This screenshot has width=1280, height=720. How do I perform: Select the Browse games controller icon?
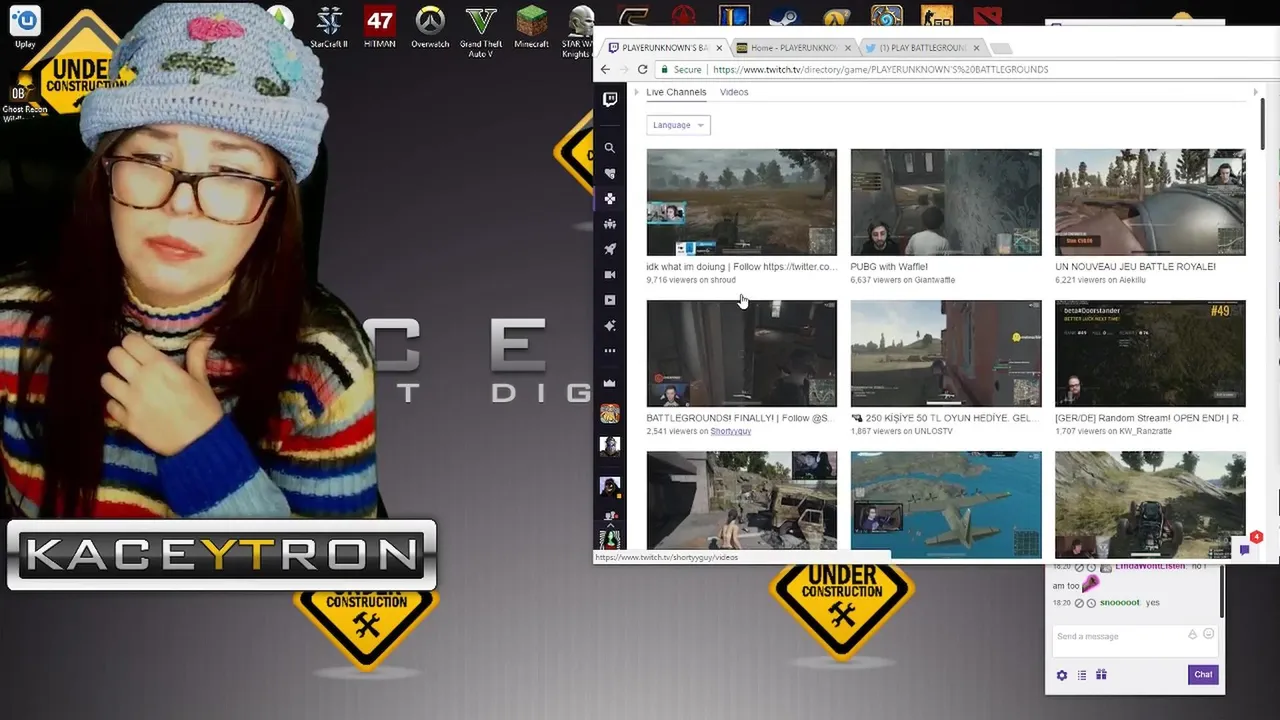(x=609, y=199)
